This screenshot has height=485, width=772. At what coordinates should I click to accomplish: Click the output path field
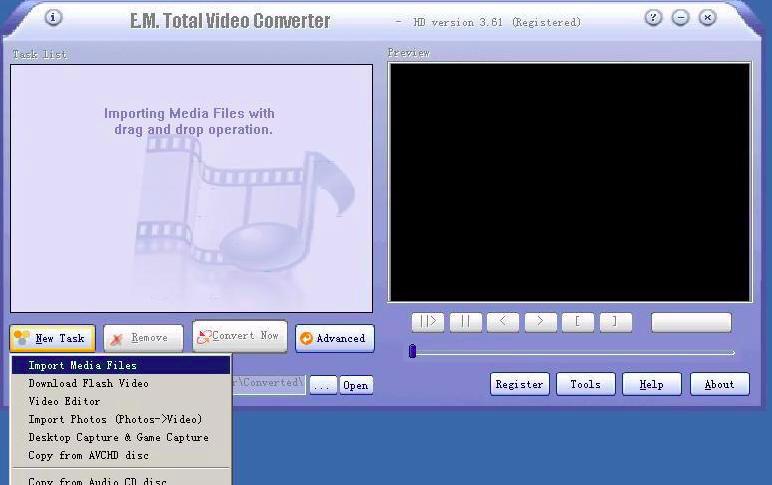[x=269, y=384]
